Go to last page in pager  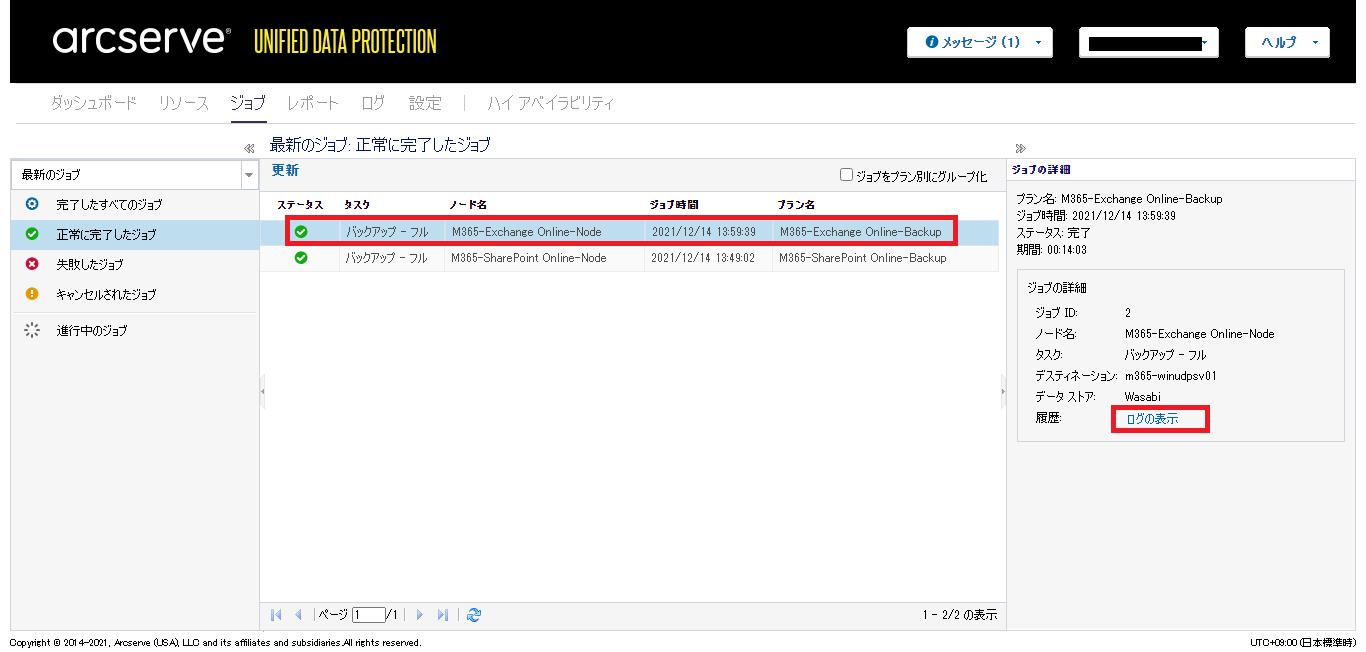click(443, 615)
